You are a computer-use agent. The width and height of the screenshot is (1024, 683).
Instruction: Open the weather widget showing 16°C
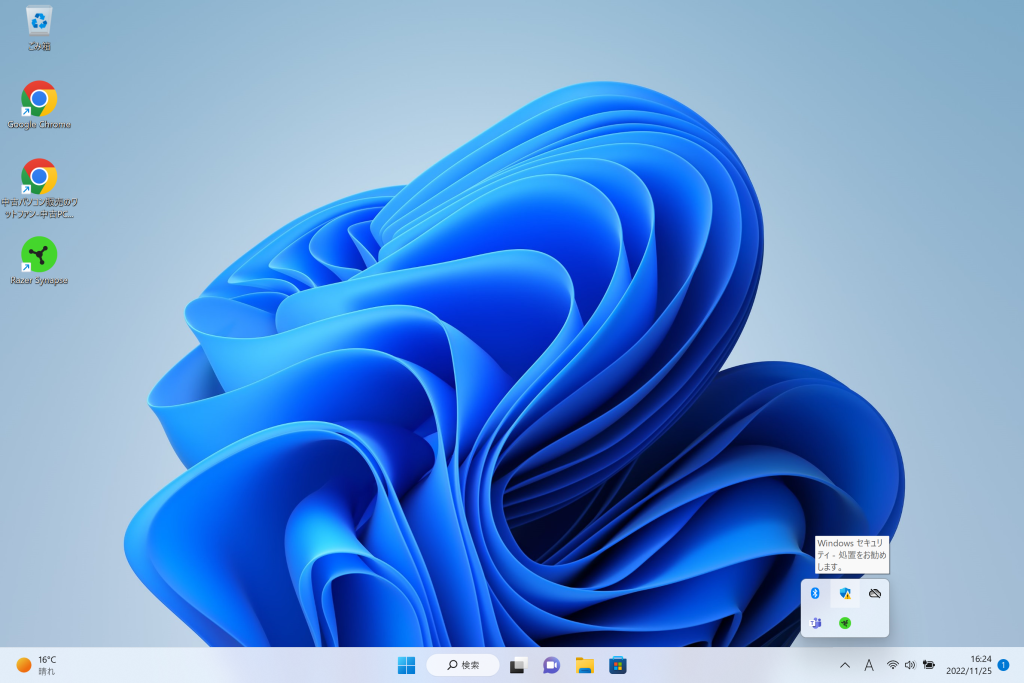tap(36, 665)
